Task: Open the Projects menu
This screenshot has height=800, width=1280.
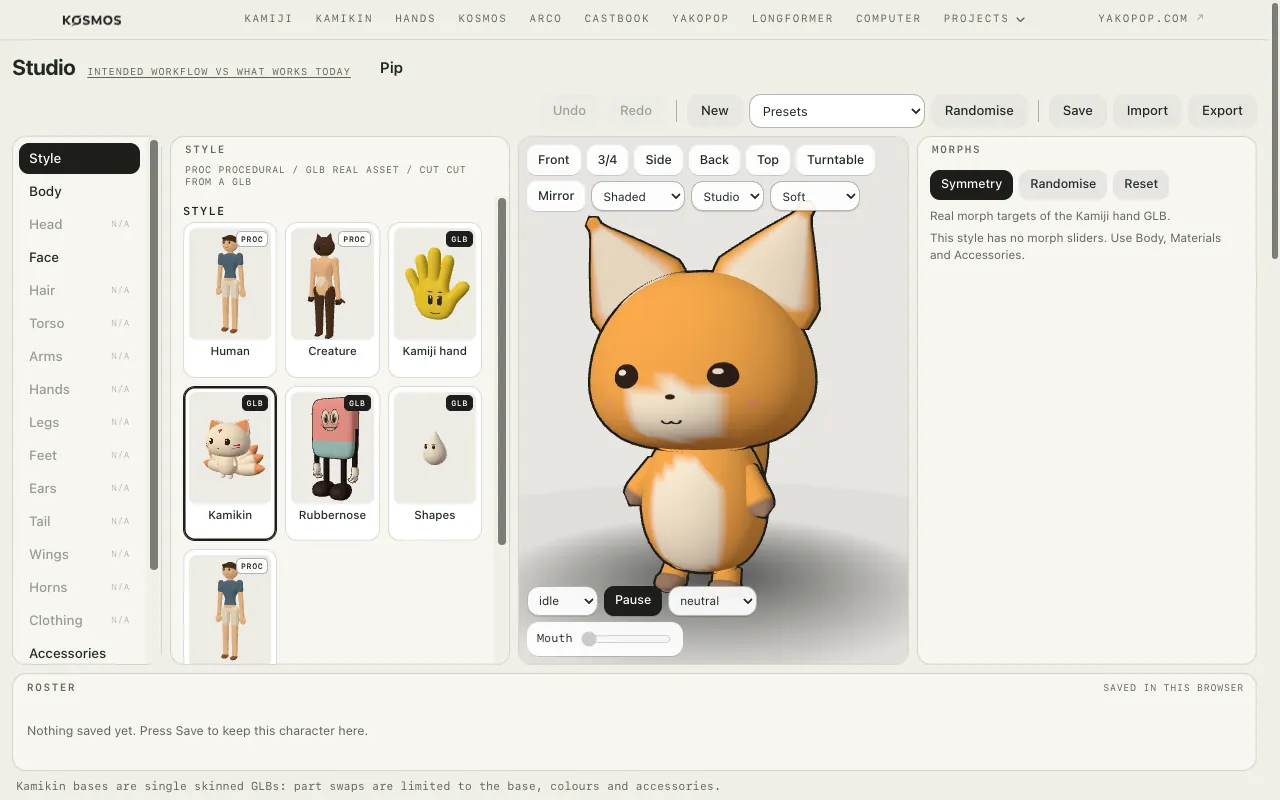Action: pyautogui.click(x=984, y=19)
